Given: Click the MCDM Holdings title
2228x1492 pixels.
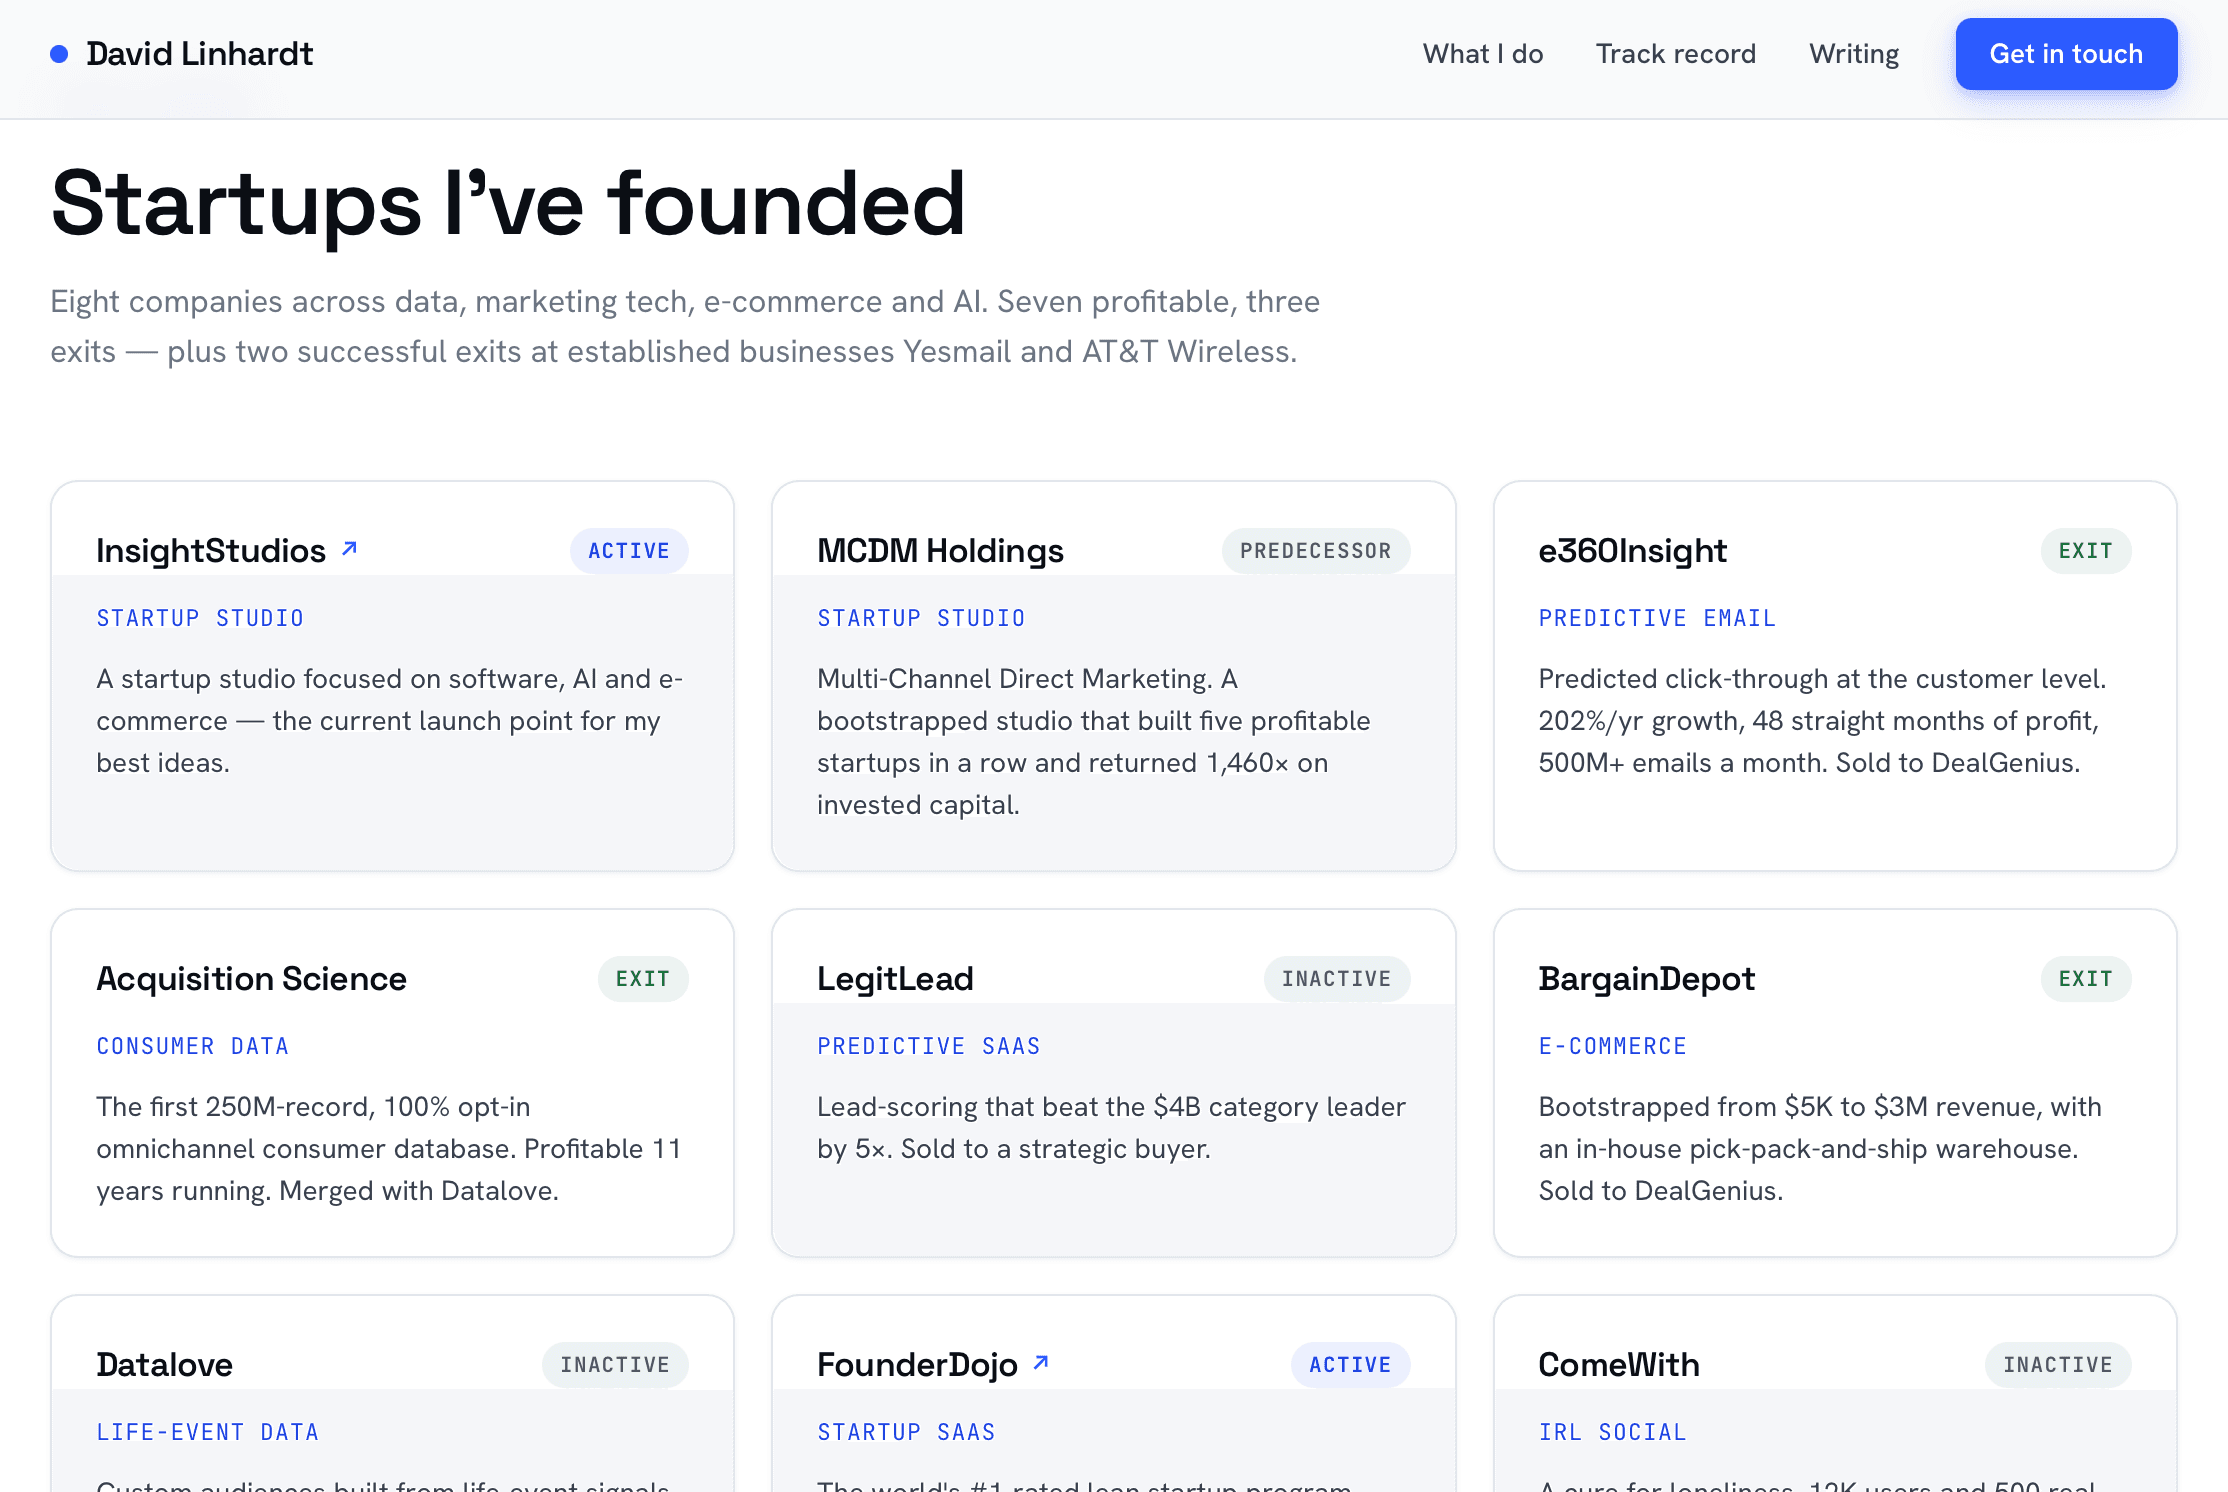Looking at the screenshot, I should (940, 551).
